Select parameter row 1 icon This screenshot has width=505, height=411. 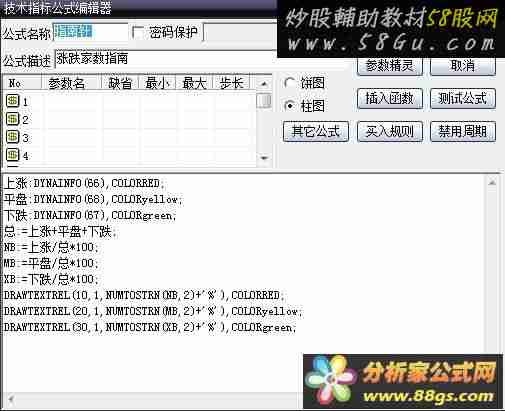point(13,101)
